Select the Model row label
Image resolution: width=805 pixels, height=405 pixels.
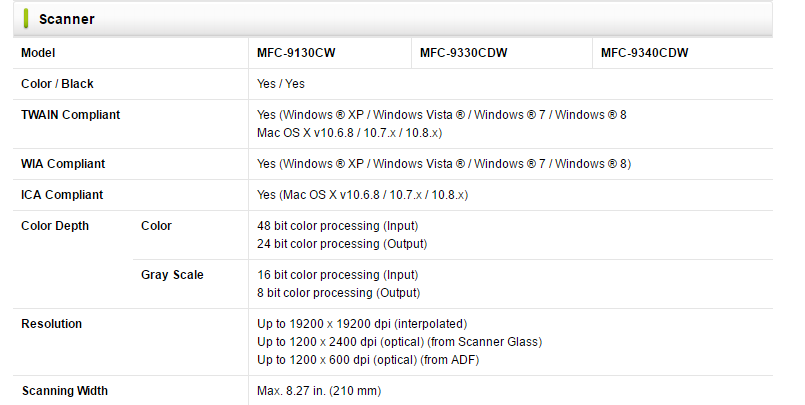point(38,53)
